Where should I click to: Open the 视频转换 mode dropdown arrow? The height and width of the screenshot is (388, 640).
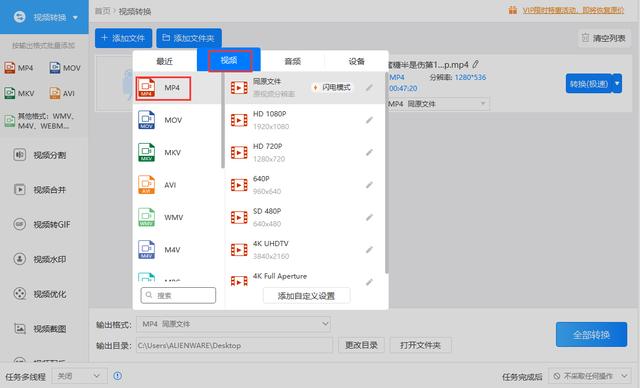[76, 18]
